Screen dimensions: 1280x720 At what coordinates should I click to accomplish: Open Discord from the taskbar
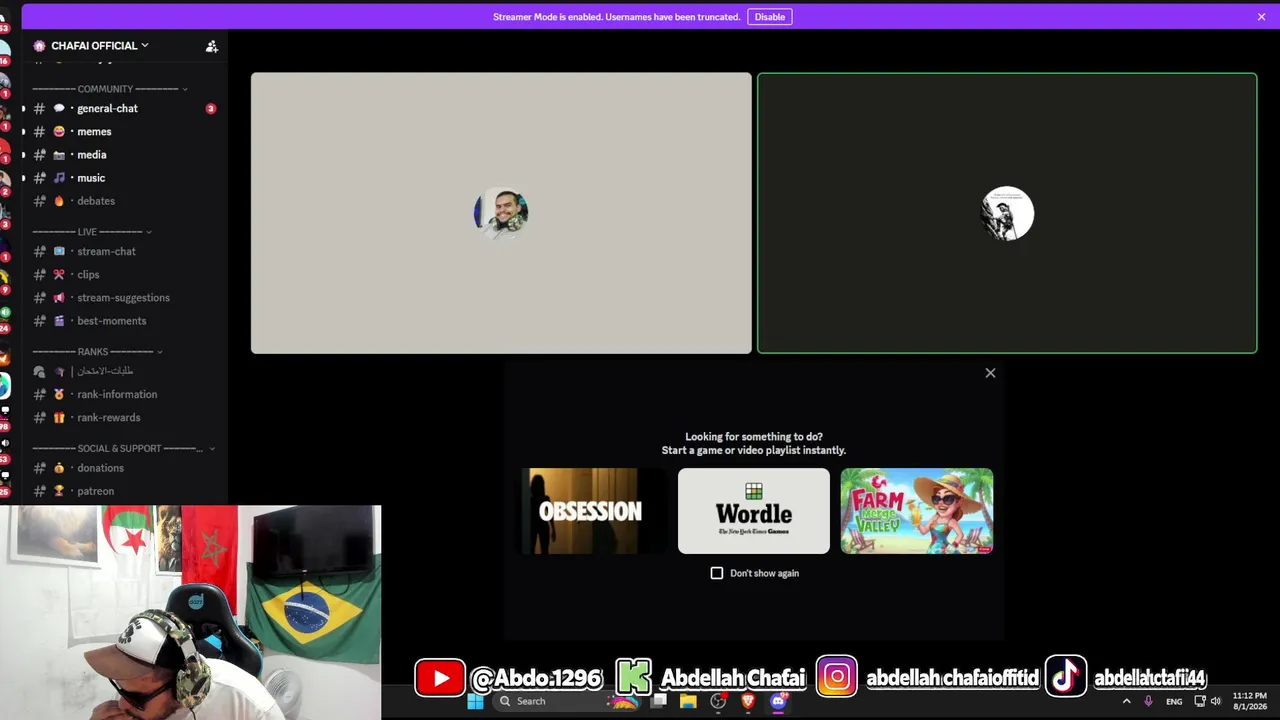(779, 701)
